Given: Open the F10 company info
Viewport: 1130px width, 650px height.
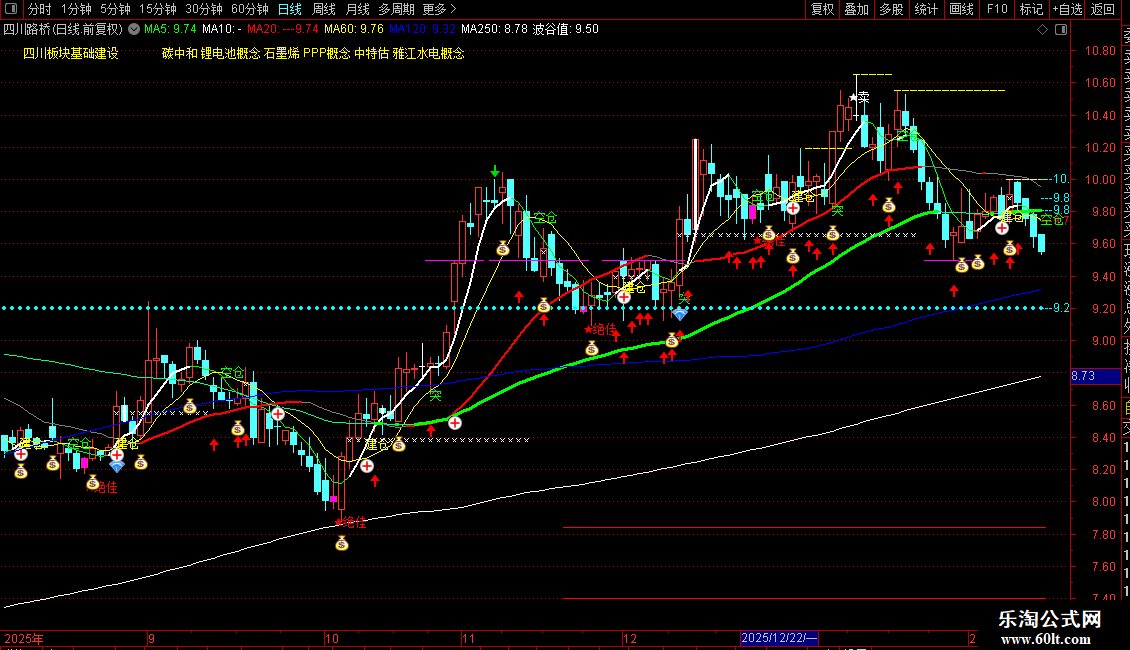Looking at the screenshot, I should click(x=997, y=9).
